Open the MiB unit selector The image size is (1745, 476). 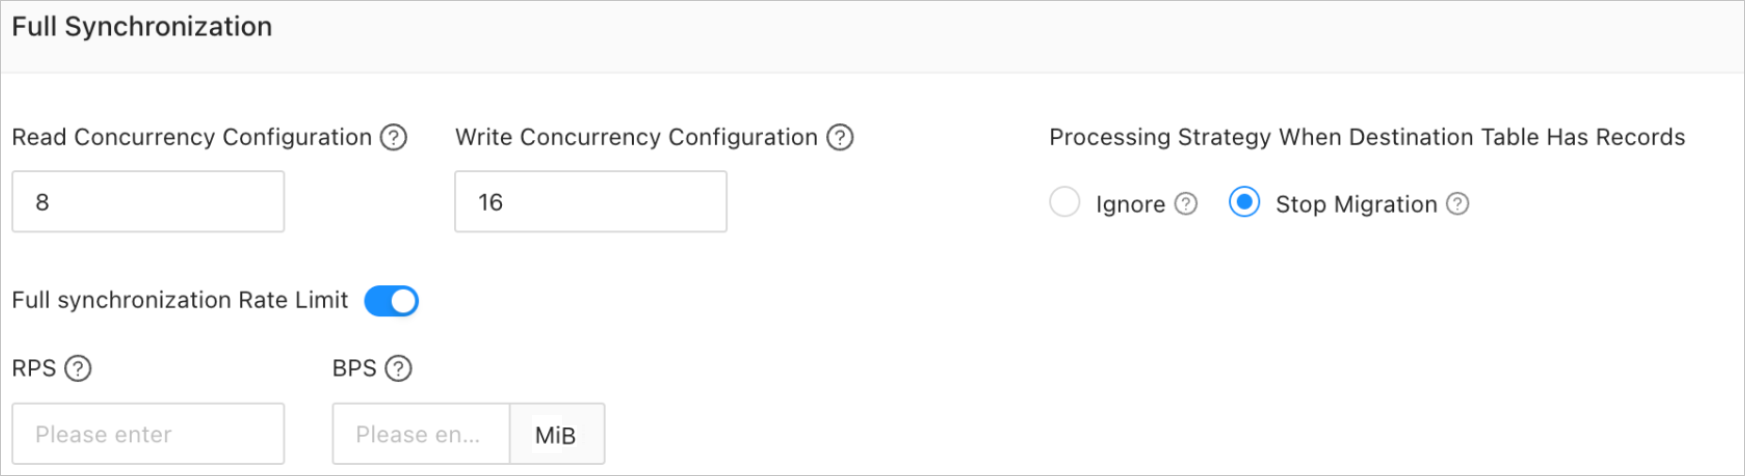coord(556,435)
